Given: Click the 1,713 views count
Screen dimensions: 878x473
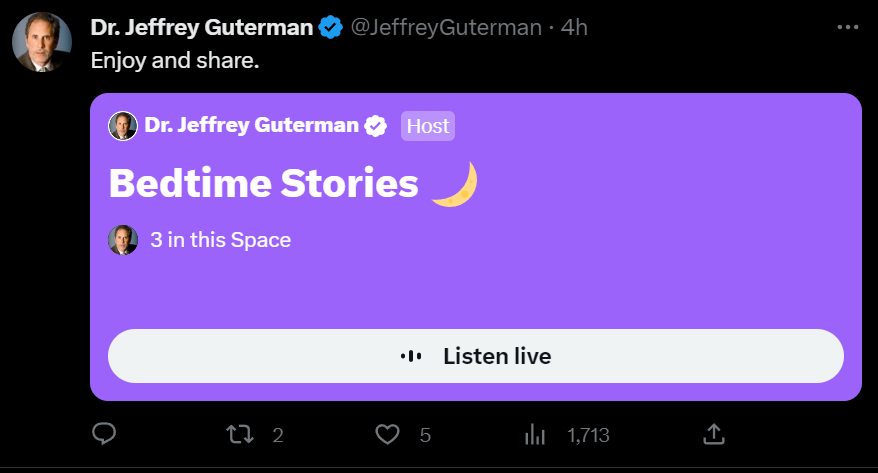Looking at the screenshot, I should [x=588, y=435].
